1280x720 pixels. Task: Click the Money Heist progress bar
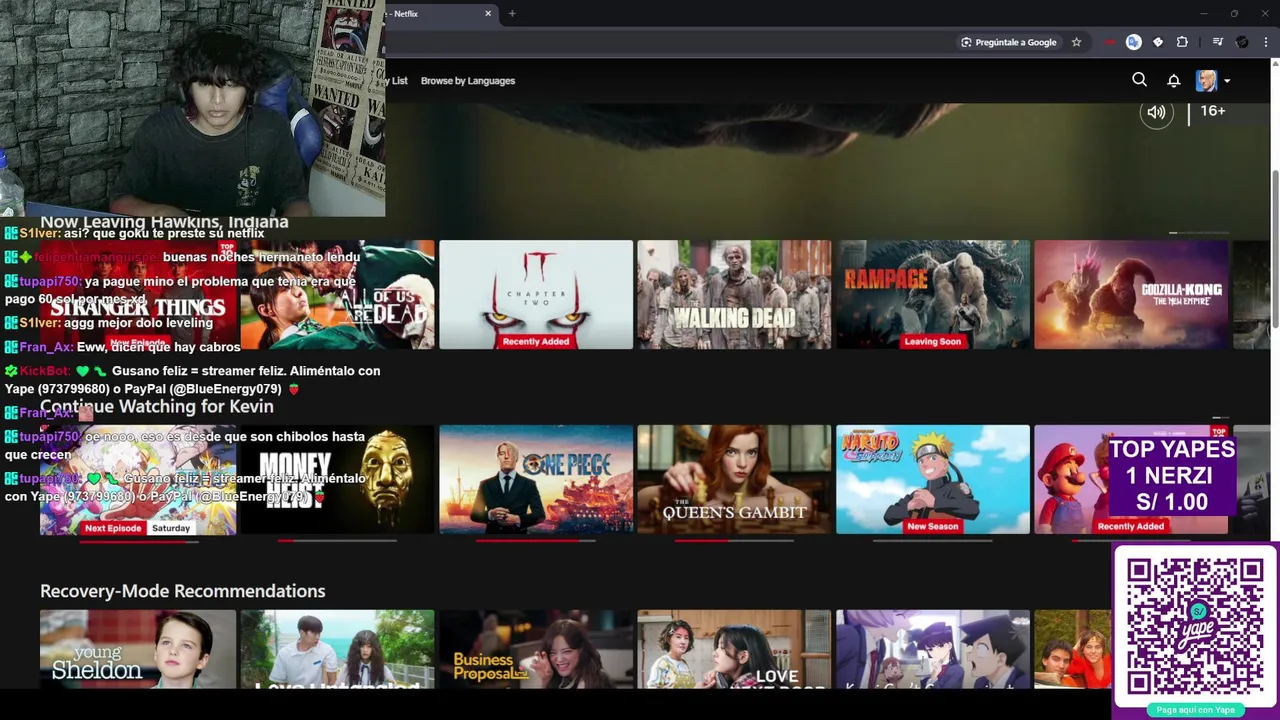coord(337,541)
